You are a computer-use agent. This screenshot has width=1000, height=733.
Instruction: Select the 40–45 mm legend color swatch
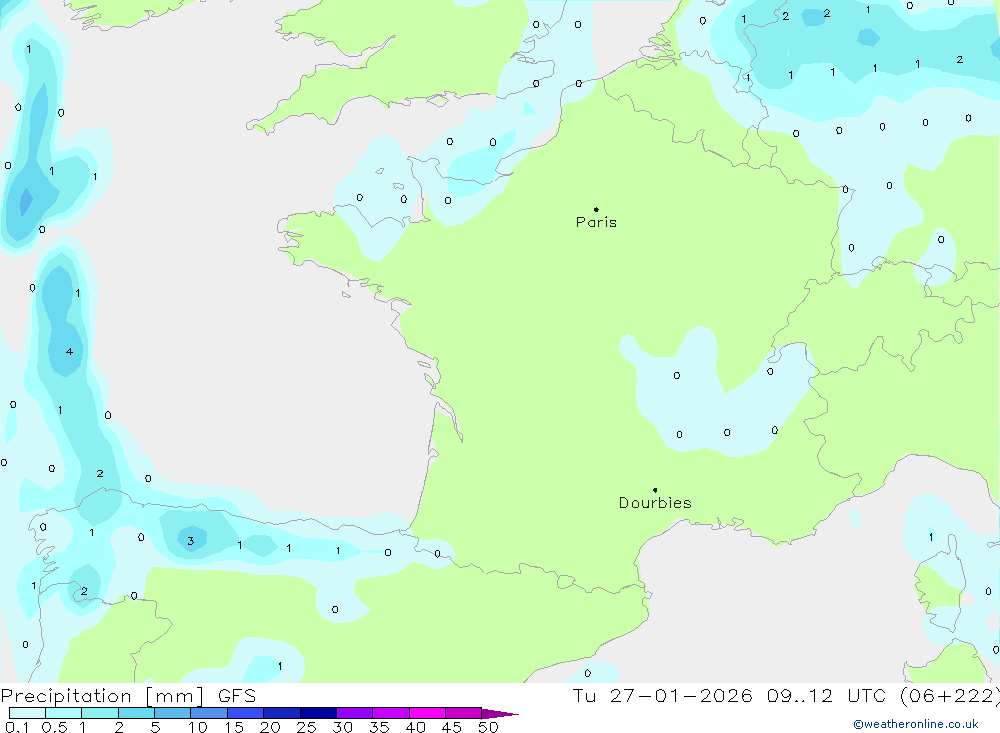(x=427, y=713)
